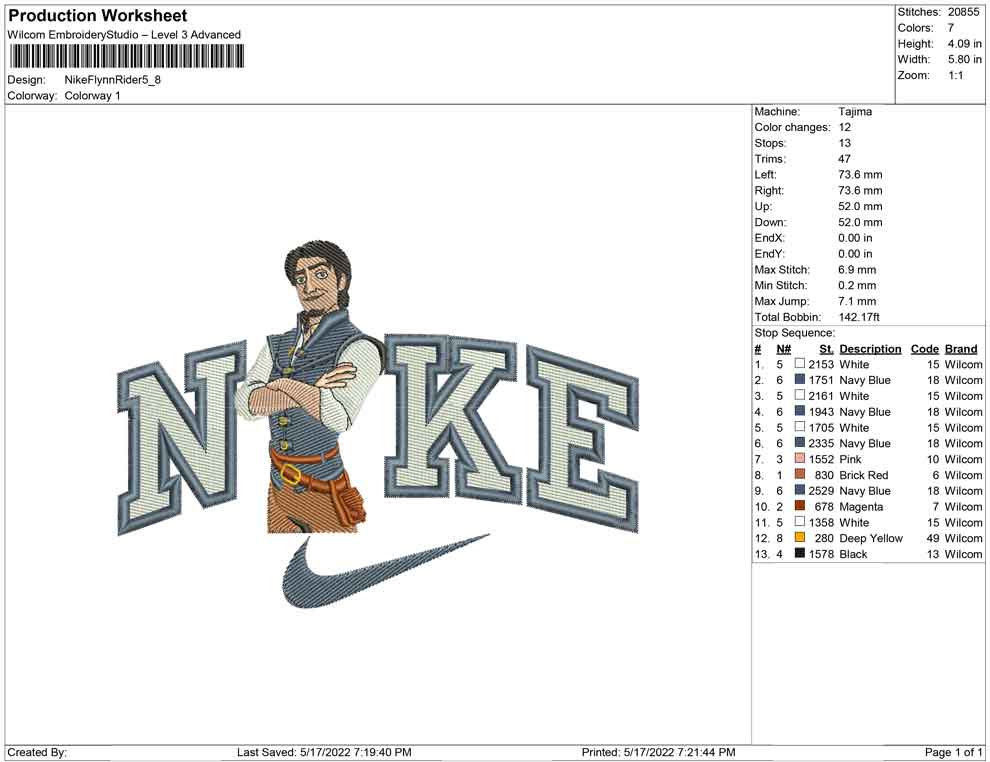Click the N# column header
The height and width of the screenshot is (762, 990).
pos(784,348)
